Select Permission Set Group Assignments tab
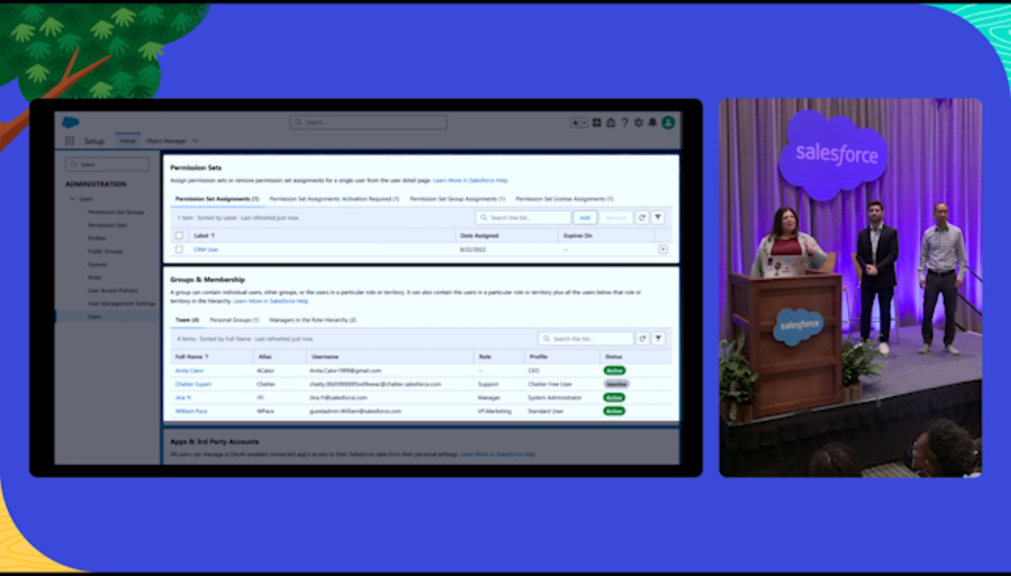Viewport: 1011px width, 576px height. (457, 199)
